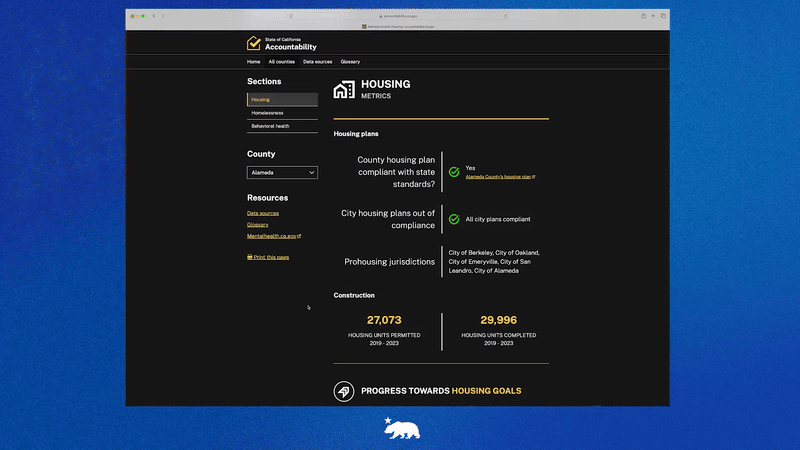Open the Mentalhealth.ca.gov resource link
Viewport: 800px width, 450px height.
tap(273, 237)
